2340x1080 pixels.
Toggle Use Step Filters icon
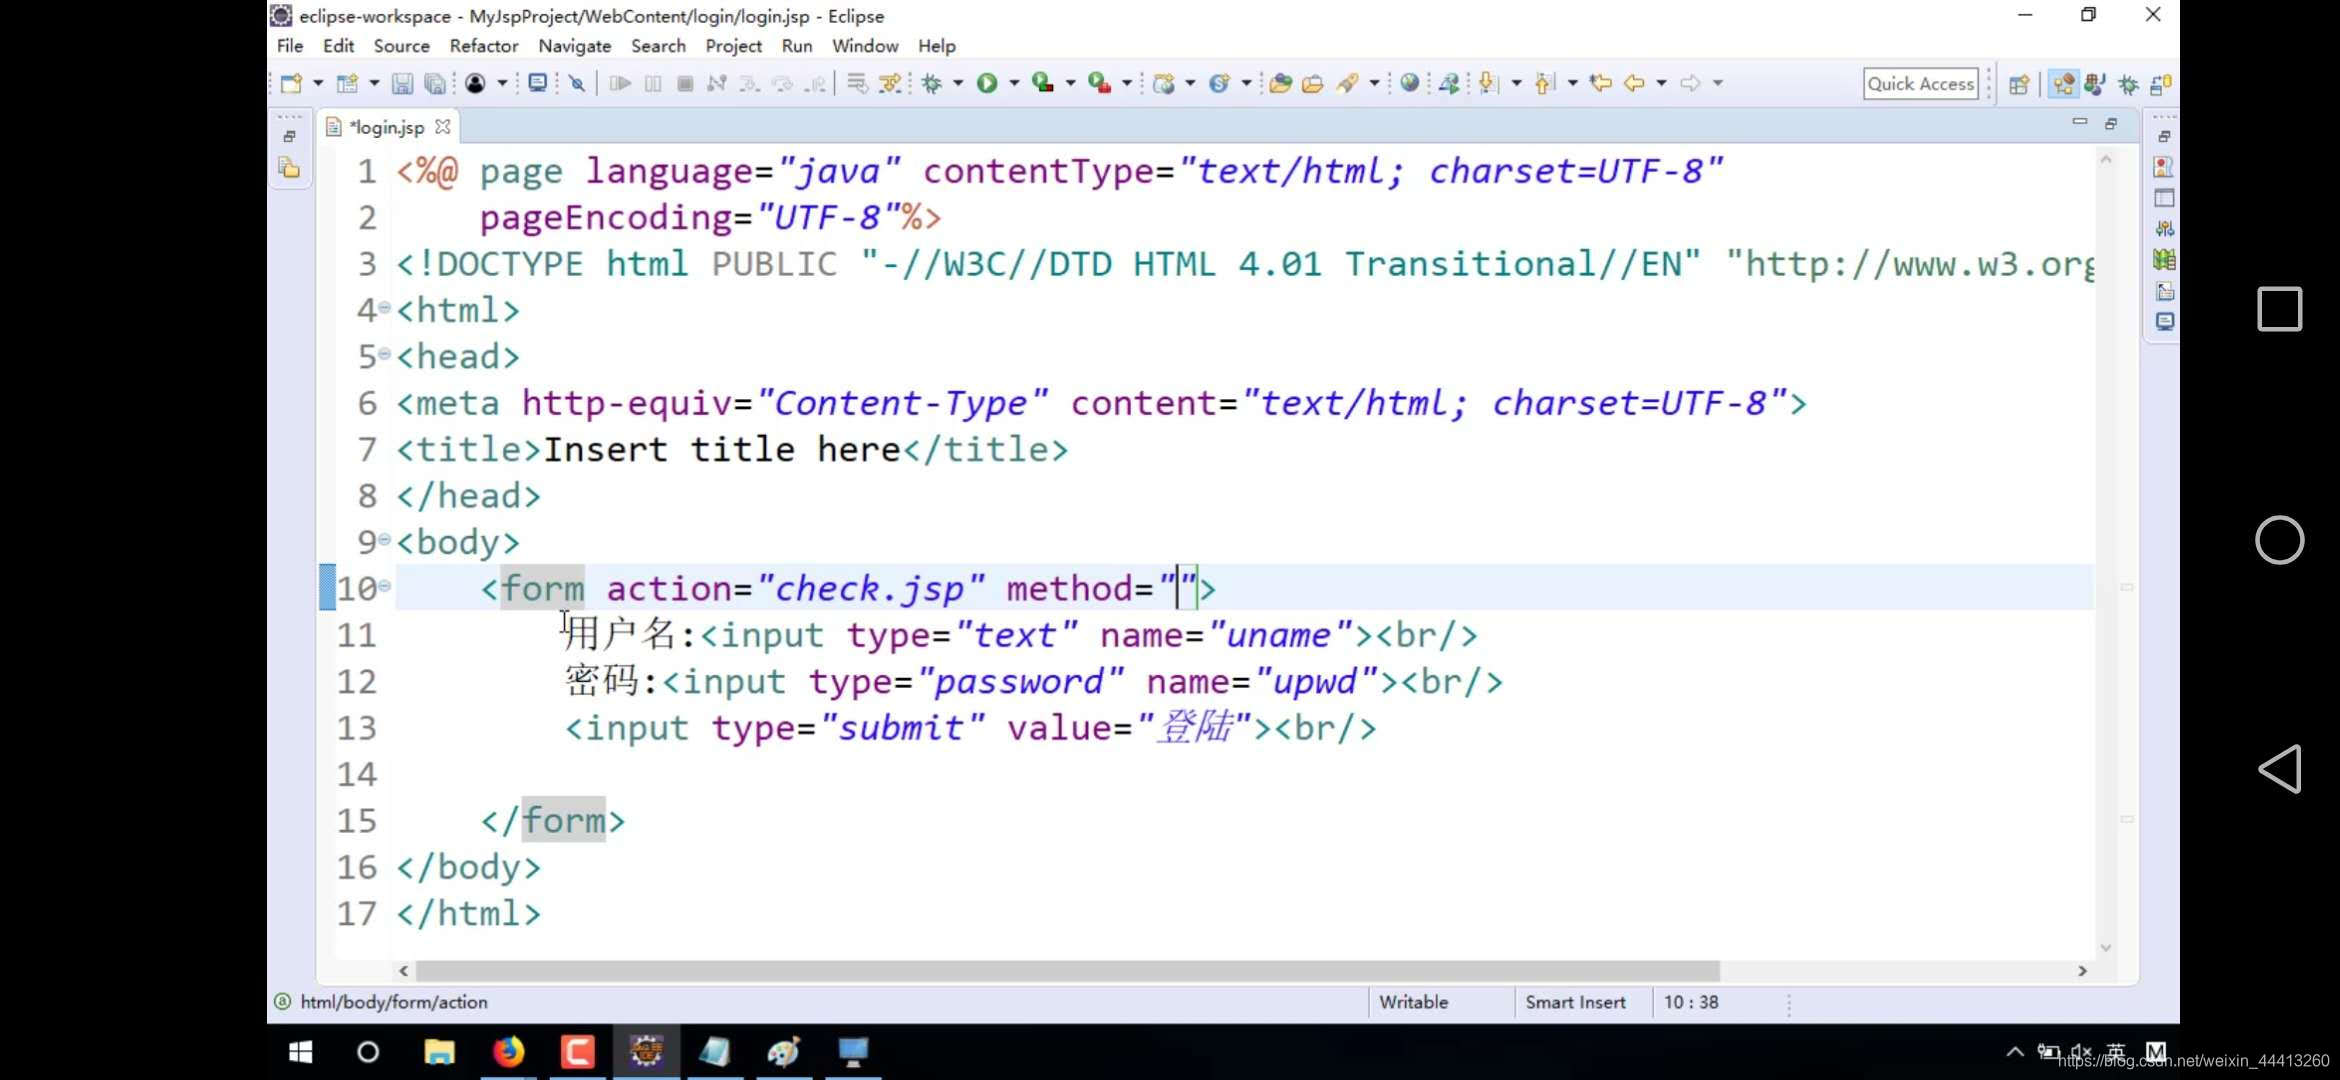click(890, 84)
